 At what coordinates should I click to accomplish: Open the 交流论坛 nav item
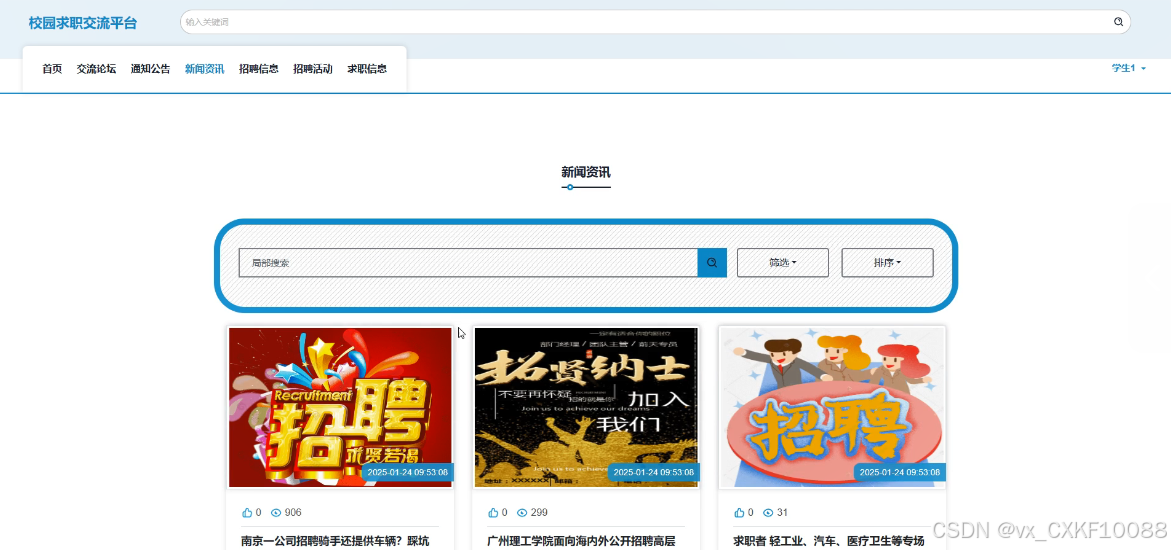click(96, 69)
